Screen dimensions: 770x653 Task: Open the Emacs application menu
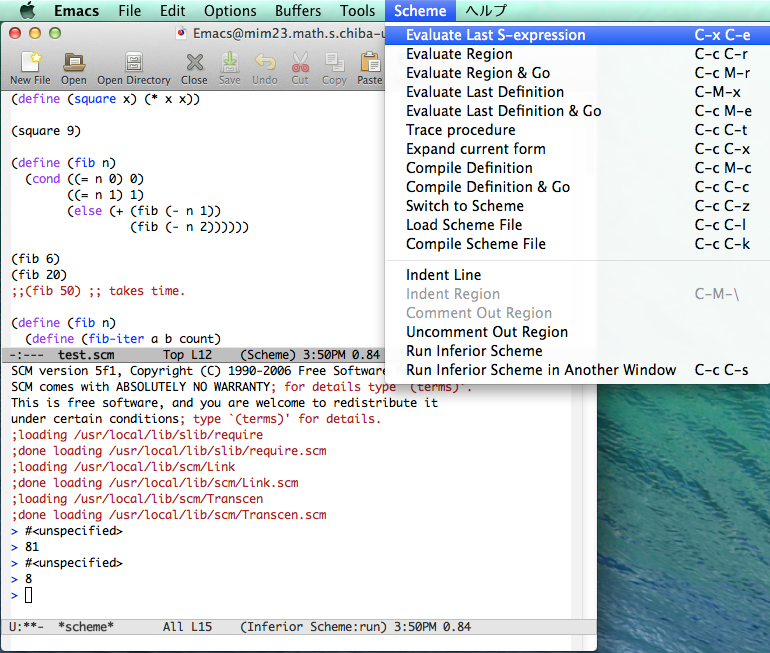76,10
